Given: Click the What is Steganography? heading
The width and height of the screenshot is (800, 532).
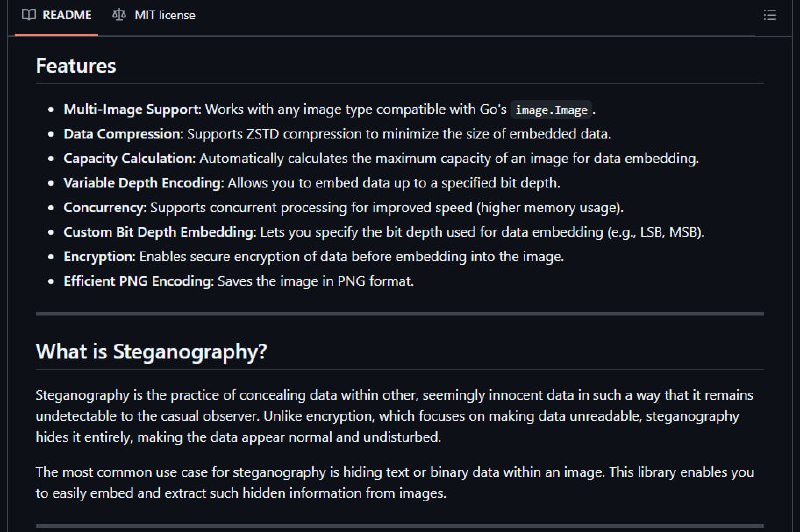Looking at the screenshot, I should (x=152, y=352).
